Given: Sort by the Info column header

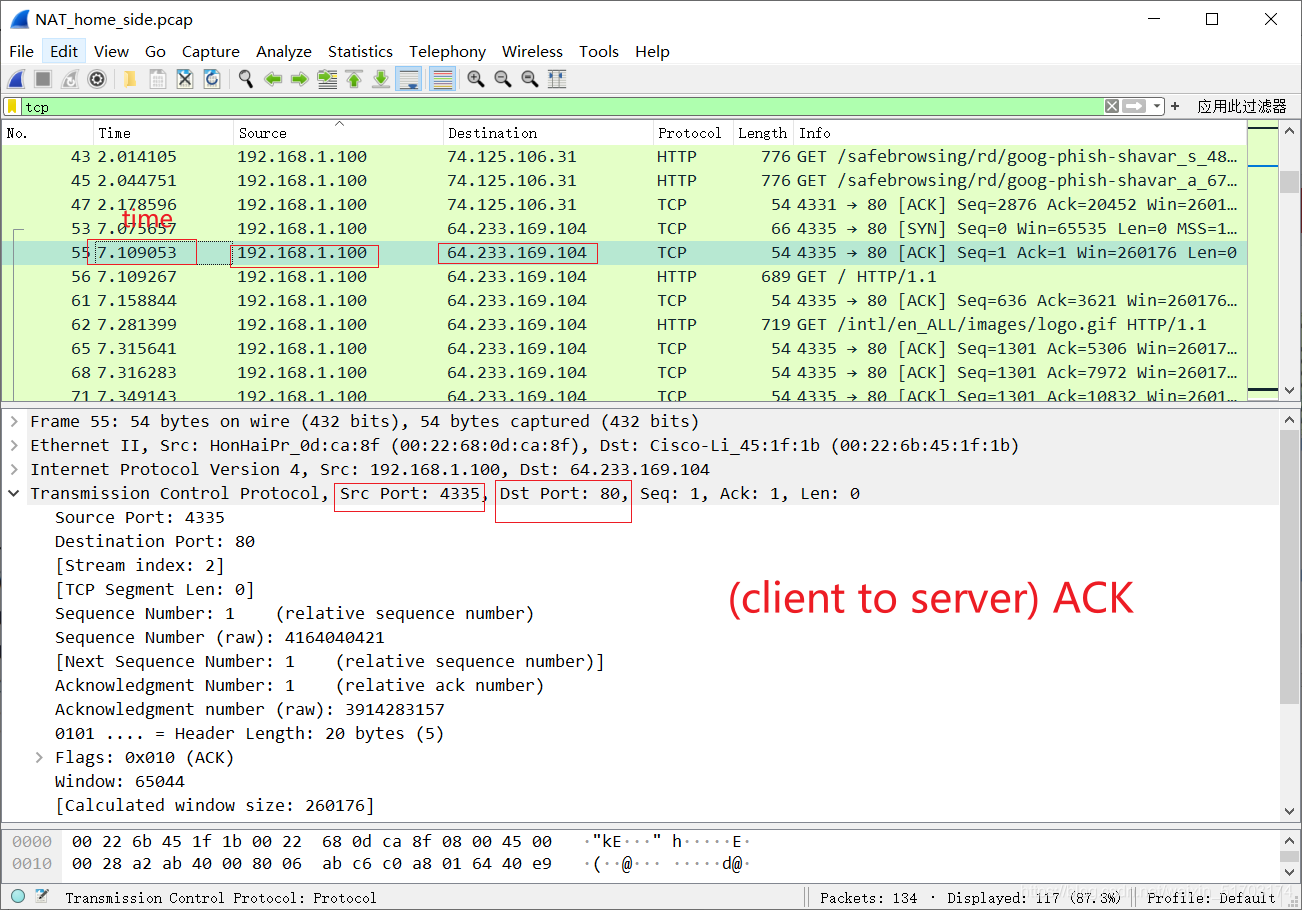Looking at the screenshot, I should coord(1020,133).
